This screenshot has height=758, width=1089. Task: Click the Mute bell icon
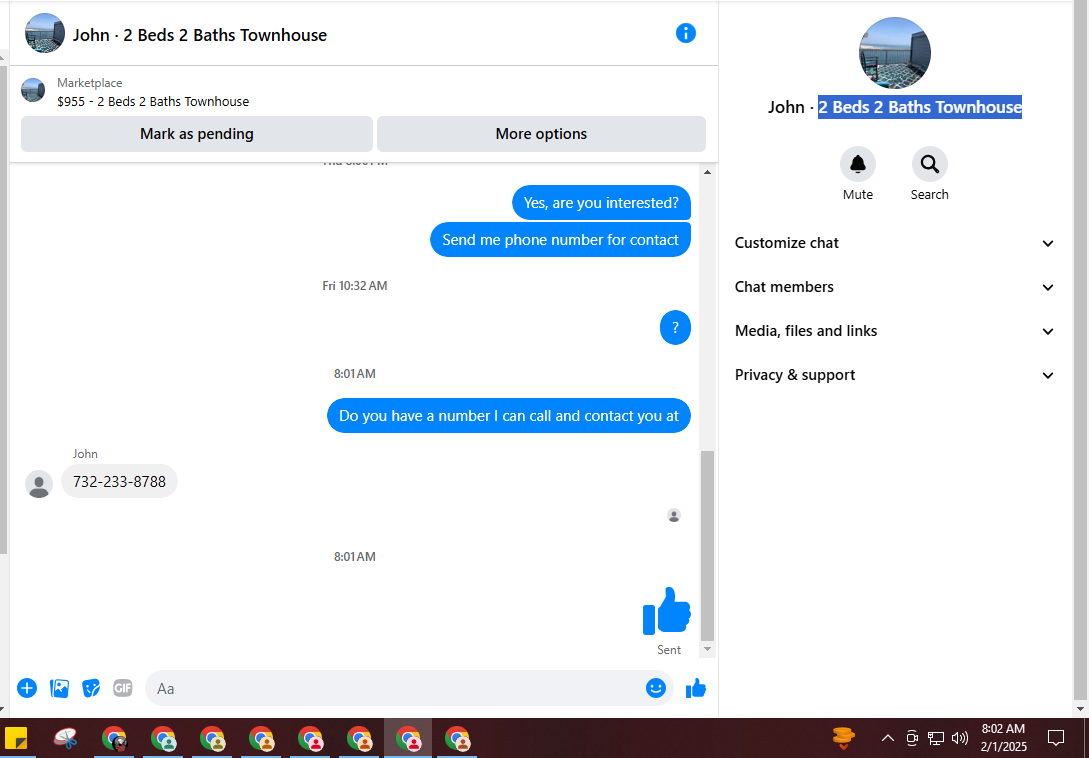click(x=858, y=164)
